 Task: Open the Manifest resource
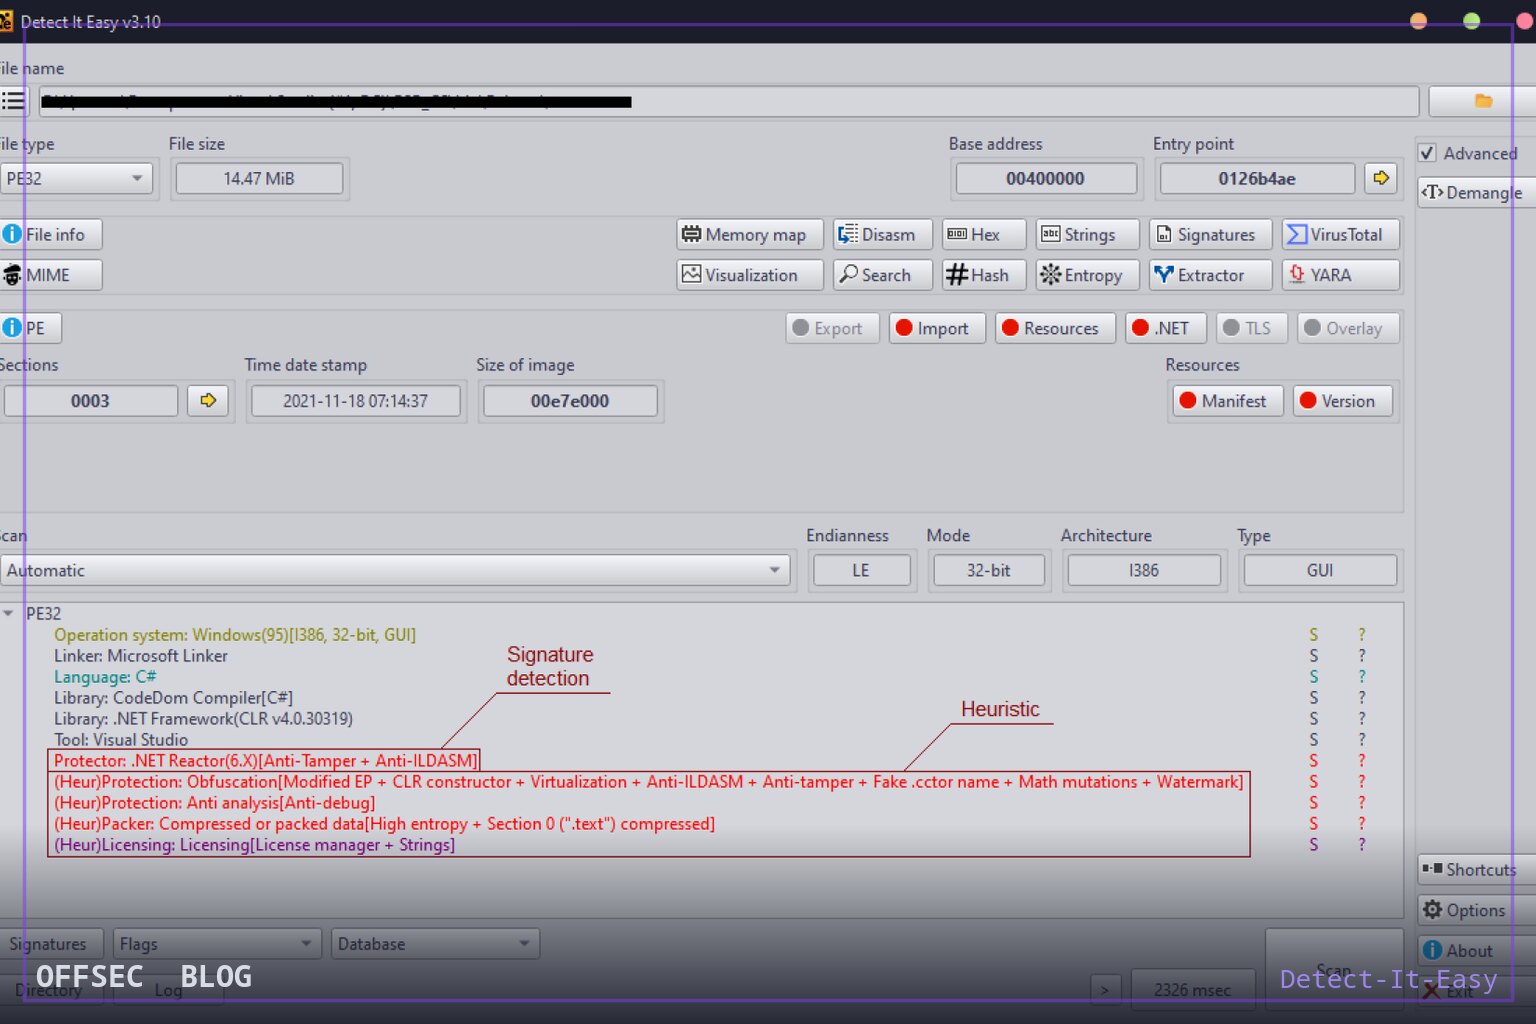(1228, 401)
